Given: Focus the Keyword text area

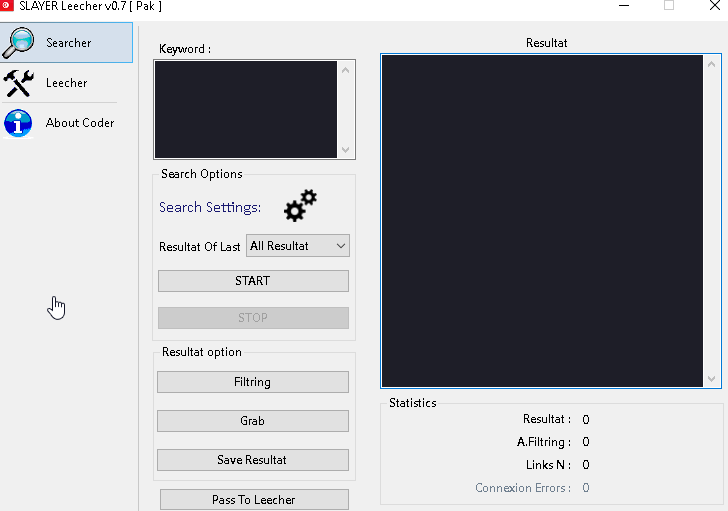Looking at the screenshot, I should (246, 110).
